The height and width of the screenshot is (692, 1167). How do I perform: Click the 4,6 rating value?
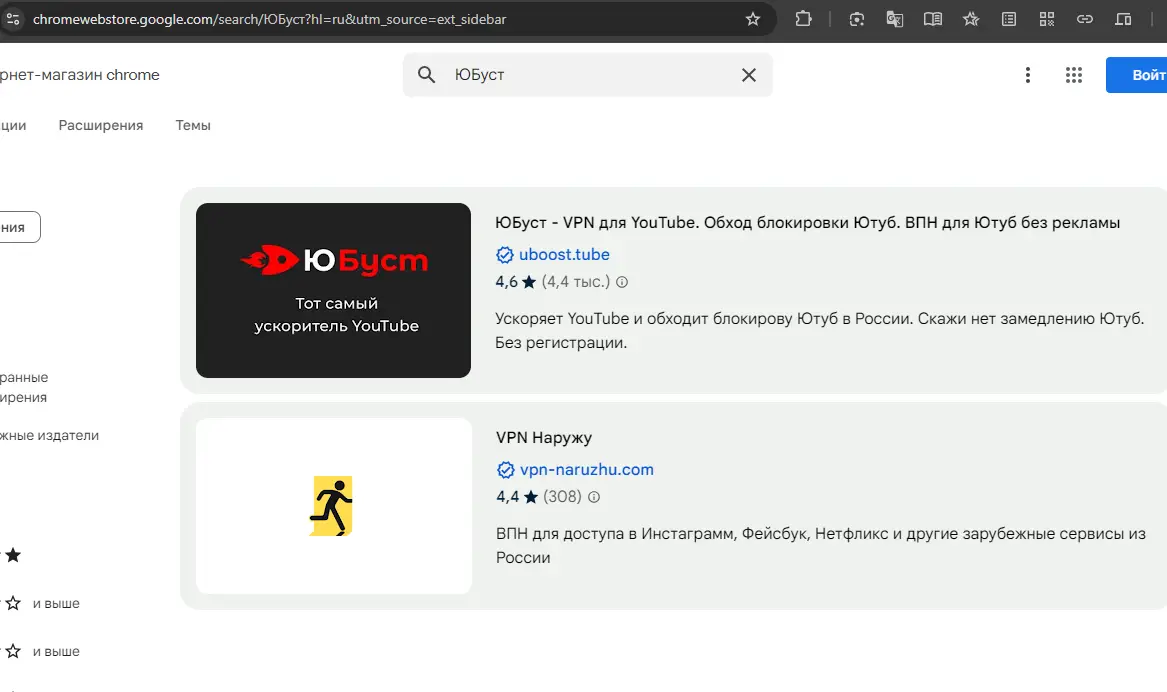[506, 282]
